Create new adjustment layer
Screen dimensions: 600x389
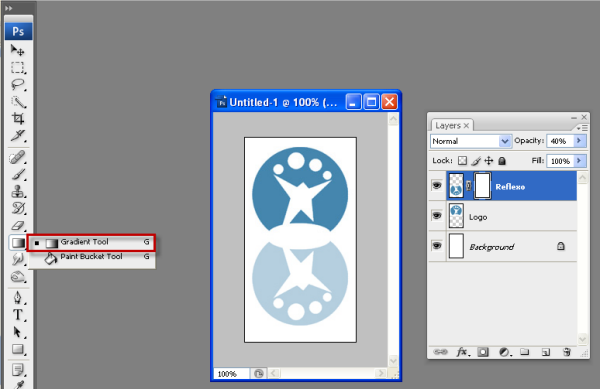point(504,352)
